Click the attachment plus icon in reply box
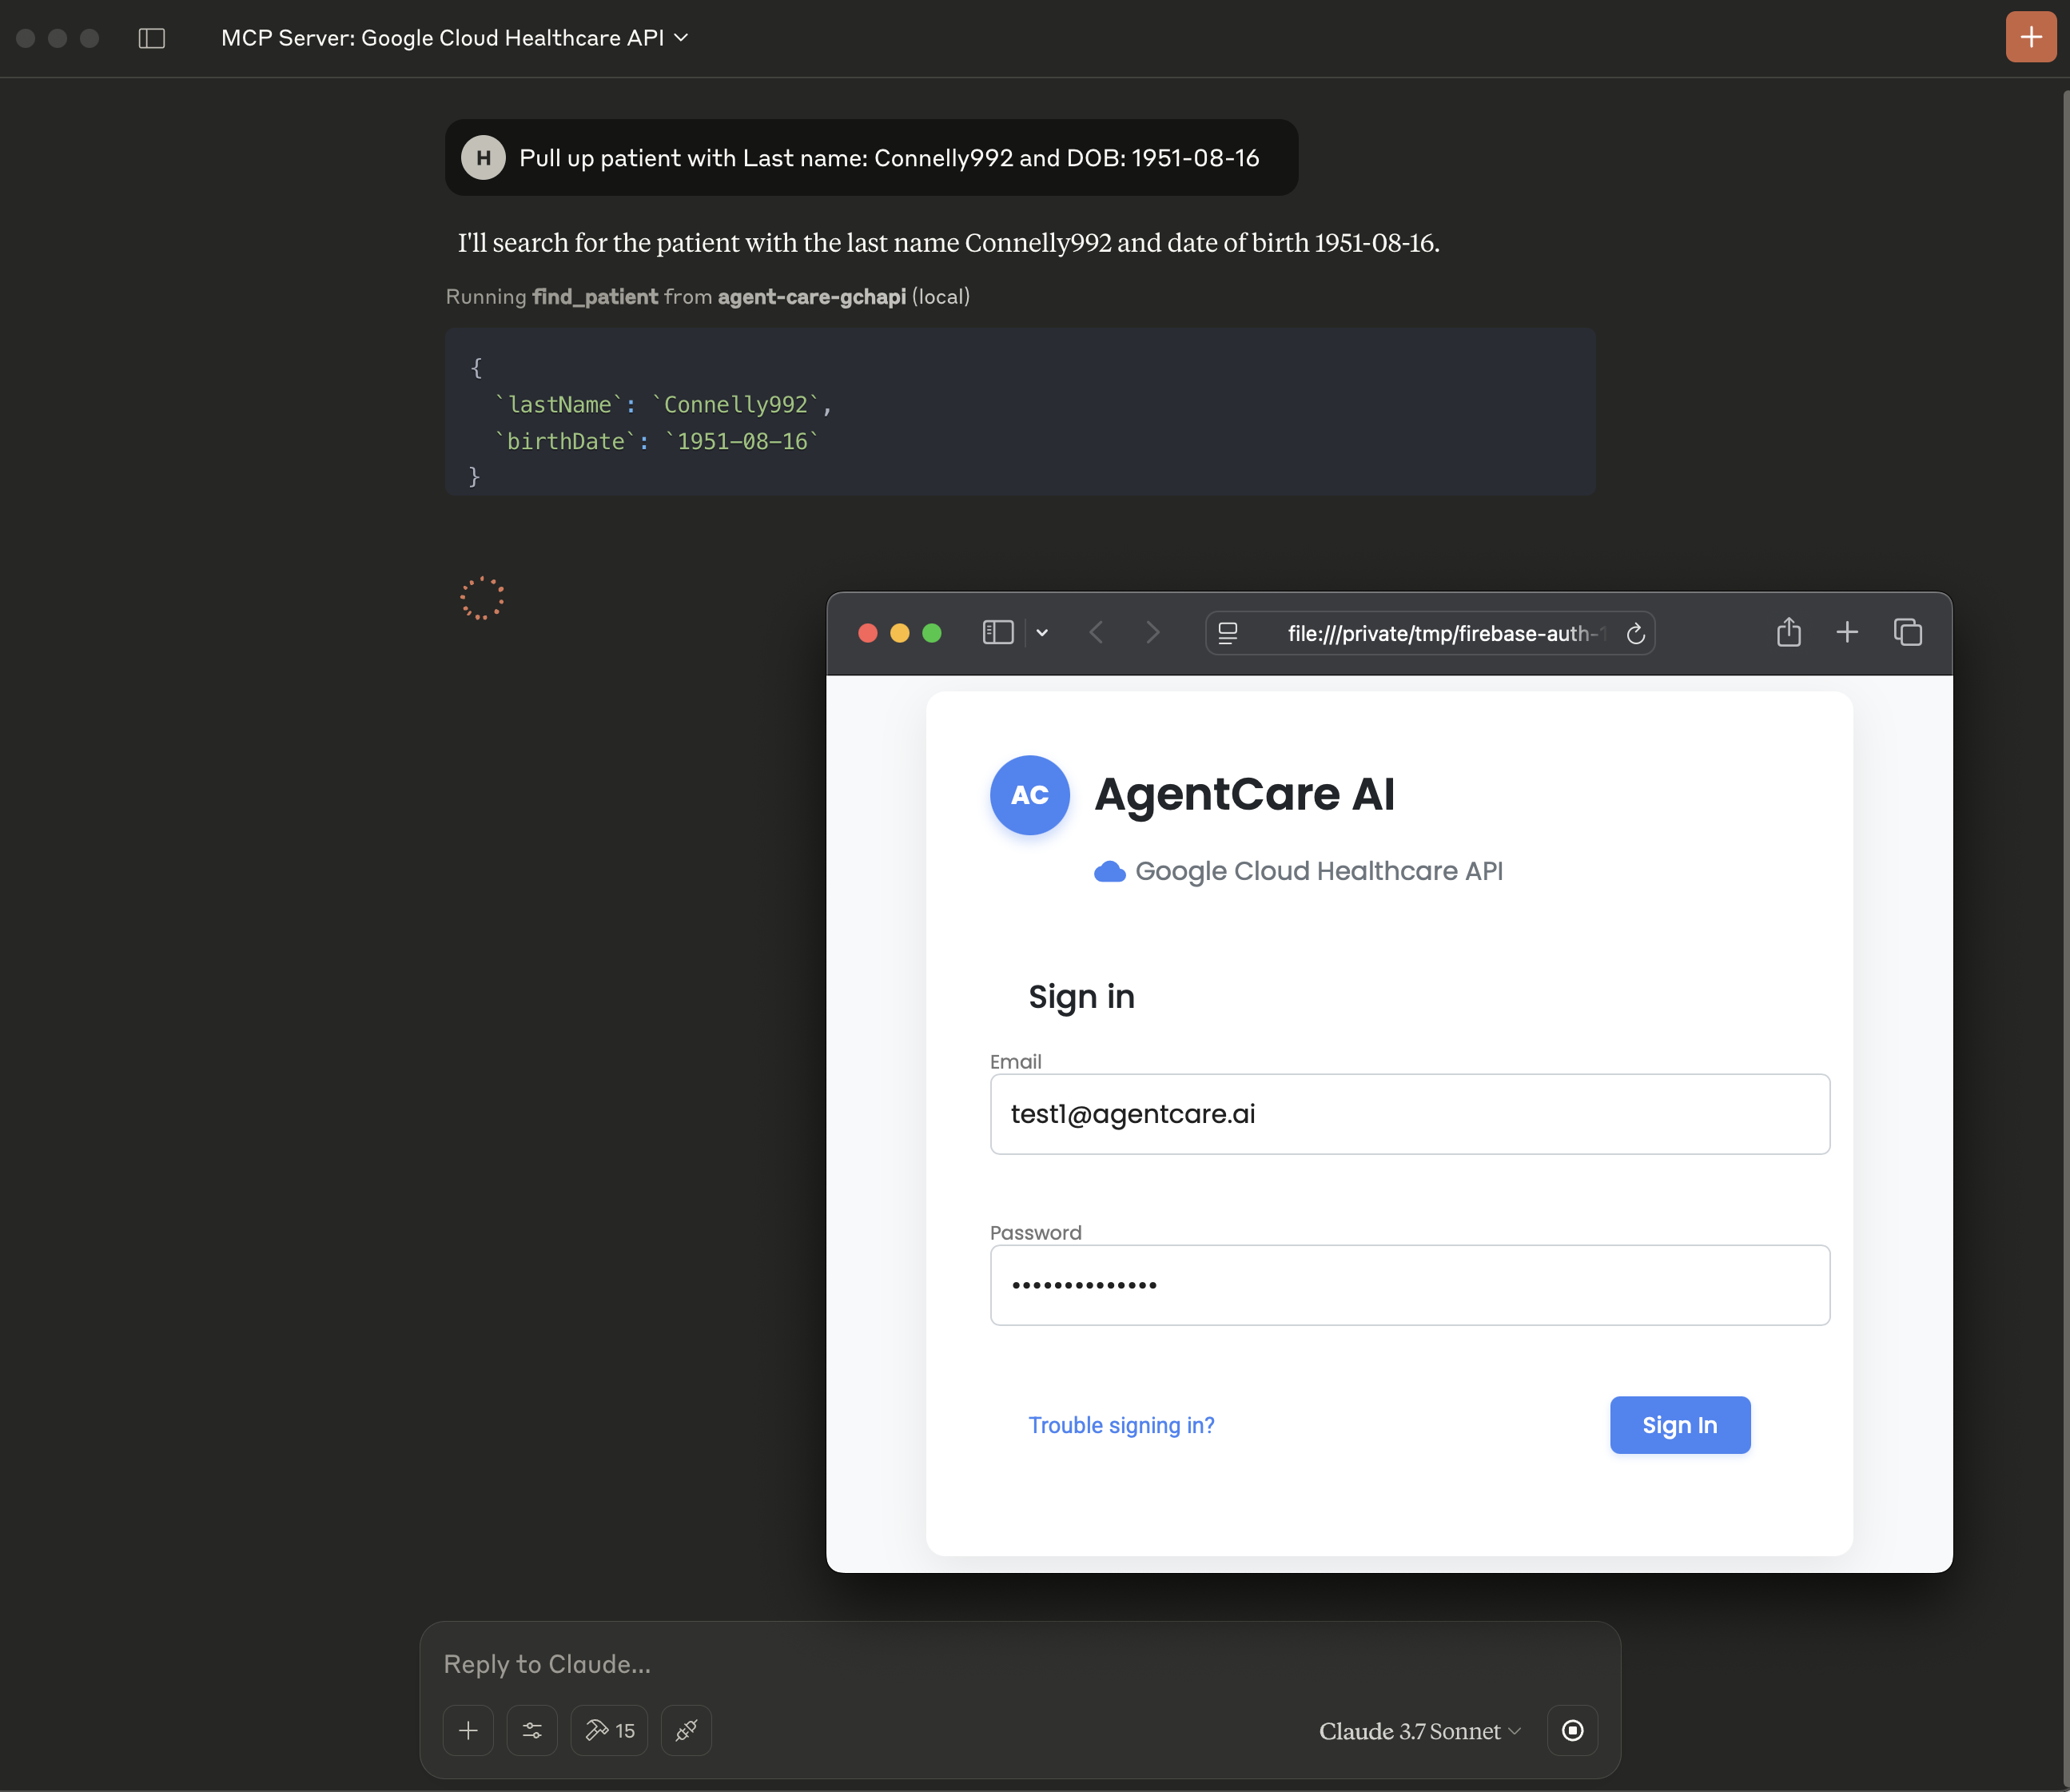The image size is (2070, 1792). [468, 1730]
